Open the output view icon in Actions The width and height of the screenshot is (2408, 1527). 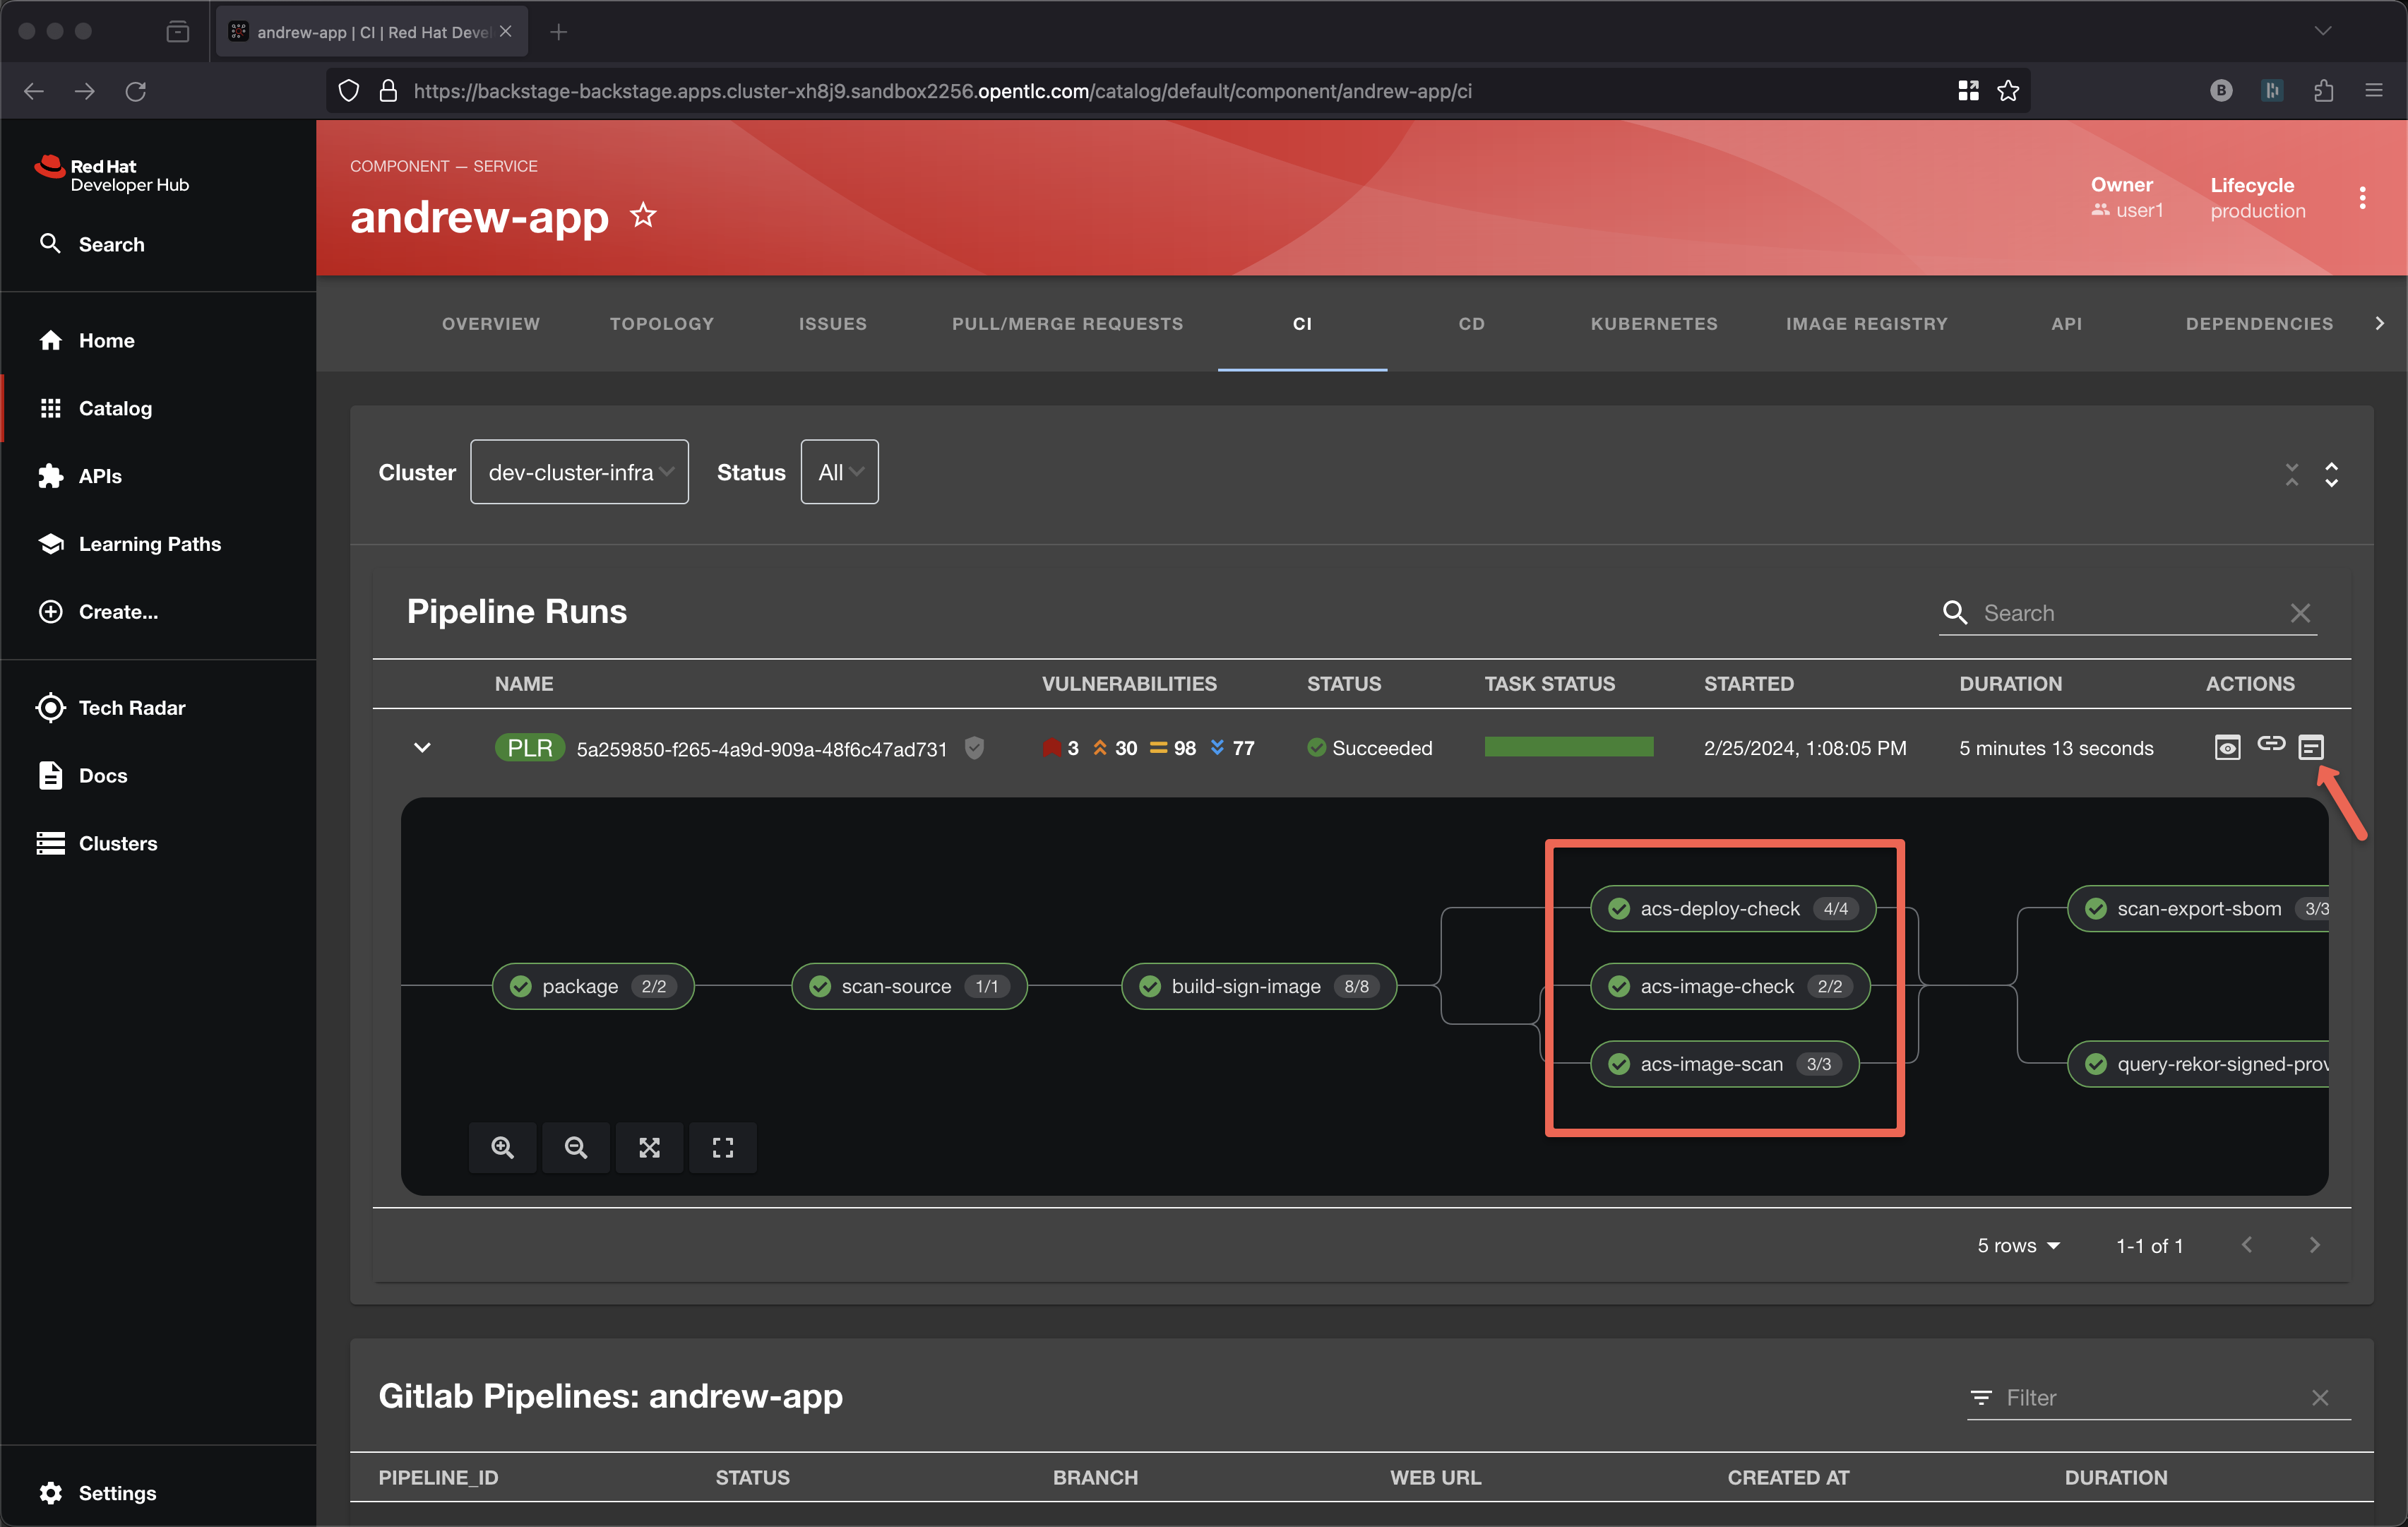coord(2310,747)
